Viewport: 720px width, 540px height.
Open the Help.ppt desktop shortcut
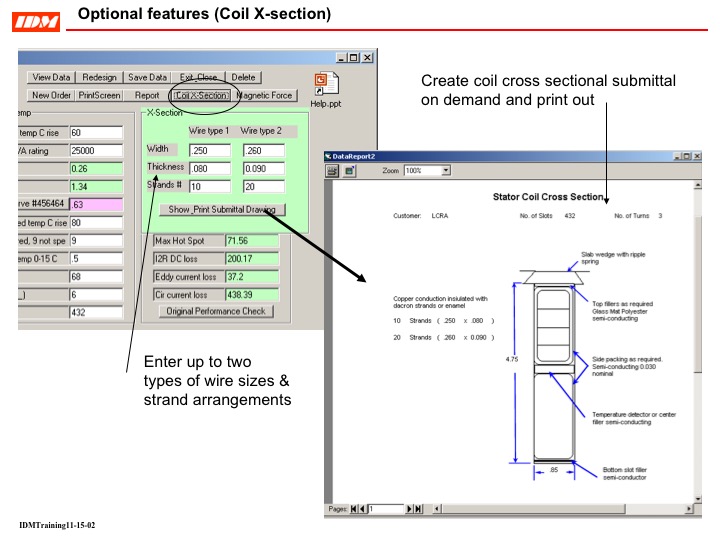pos(321,87)
